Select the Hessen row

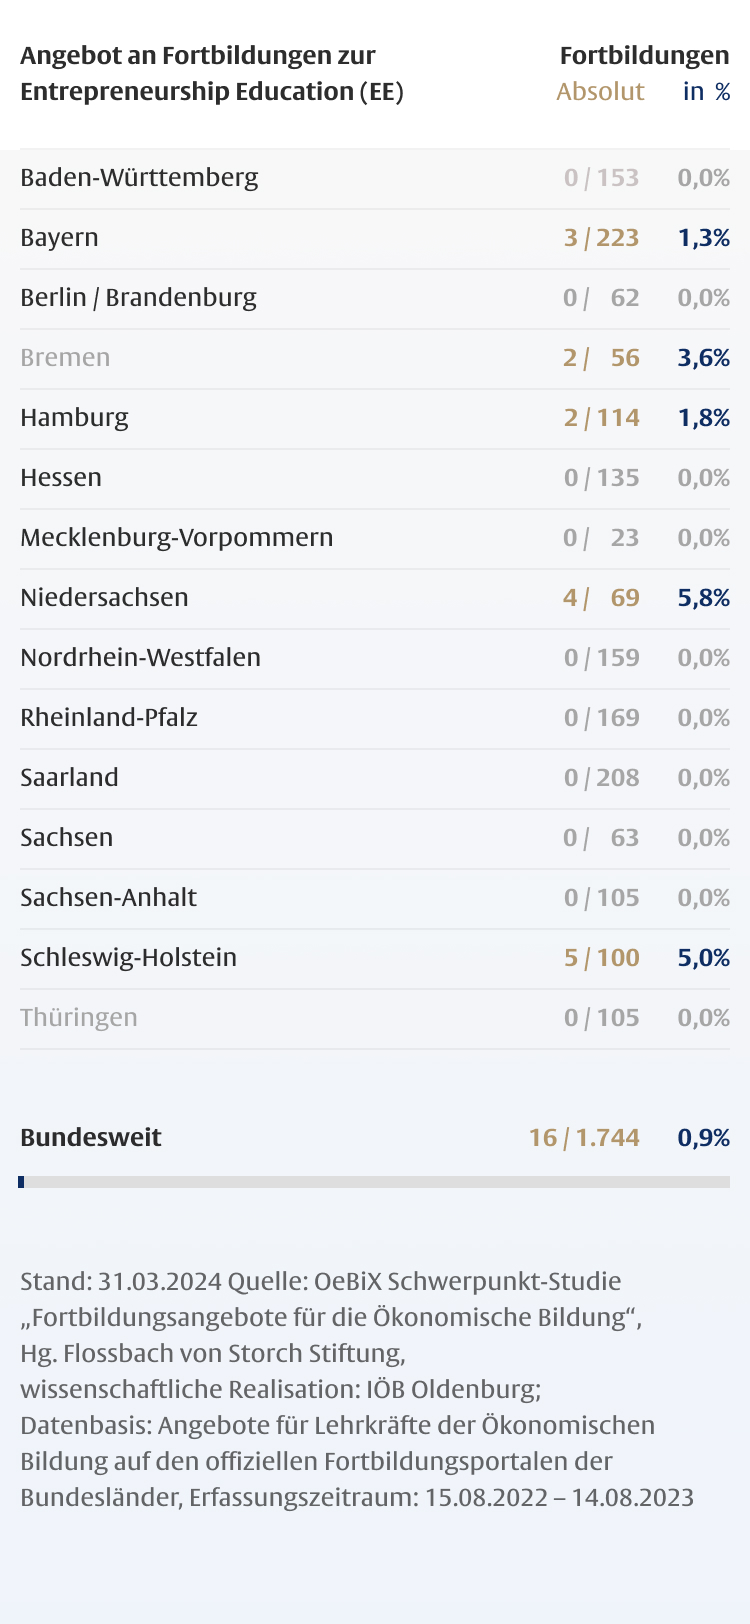pyautogui.click(x=61, y=478)
